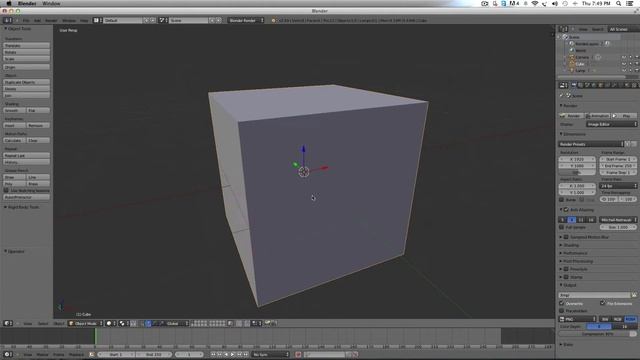Expand the Shading panel in render properties

[562, 245]
